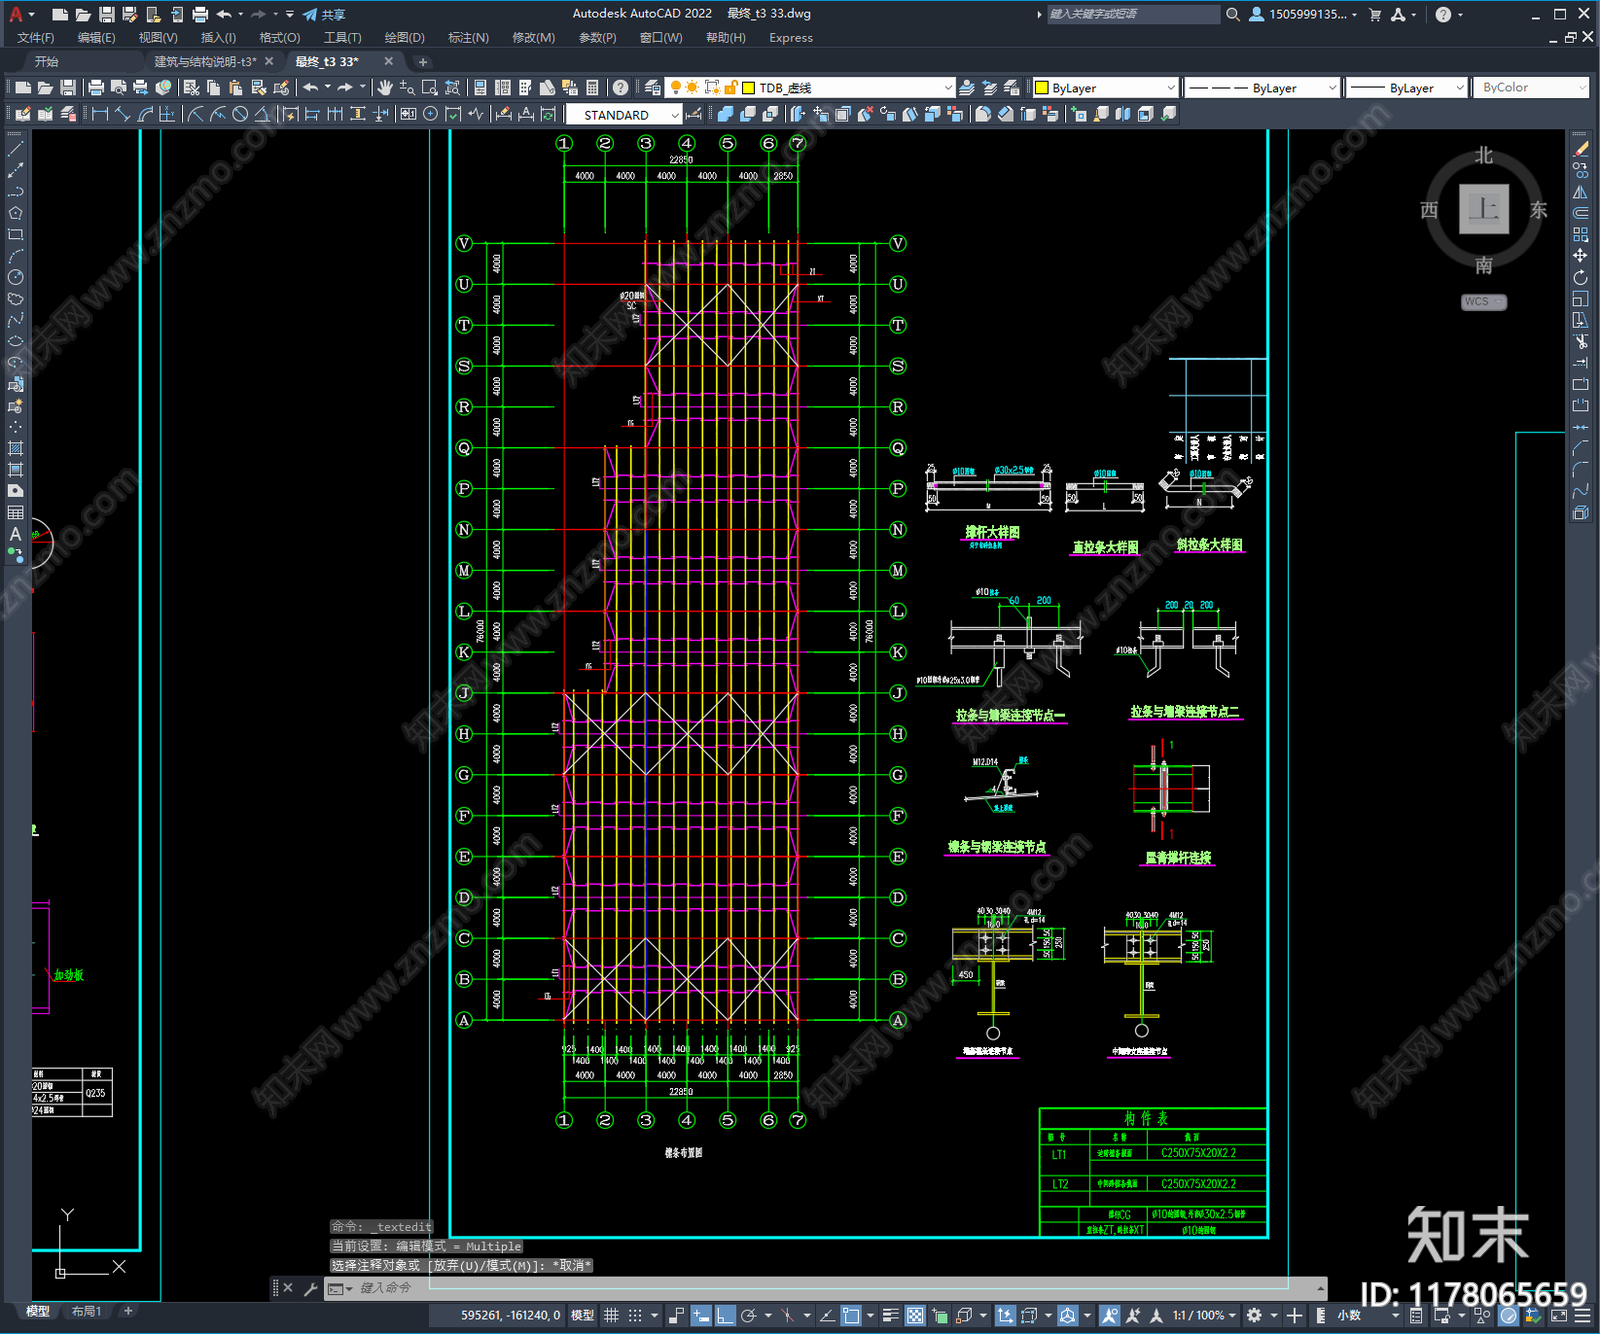Select the Pan hand tool
This screenshot has width=1600, height=1334.
click(x=385, y=88)
